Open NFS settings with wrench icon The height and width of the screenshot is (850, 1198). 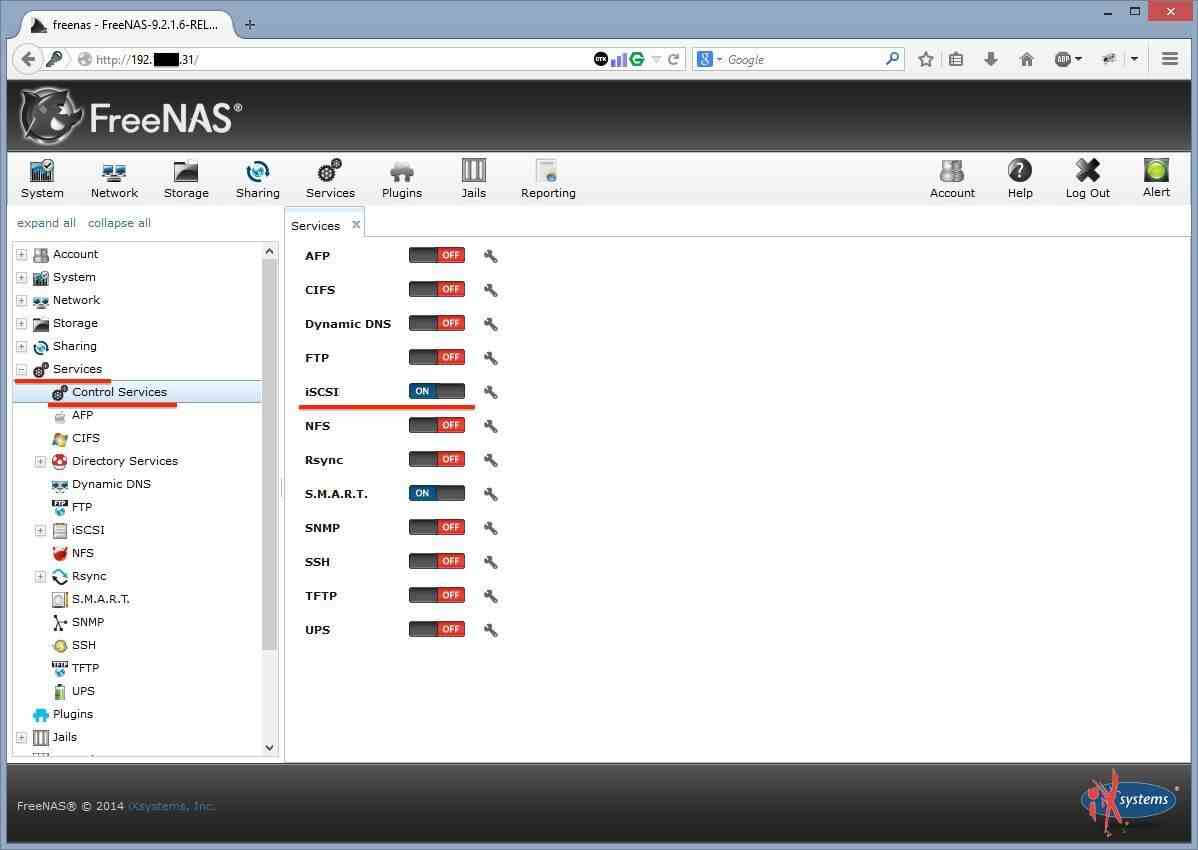click(x=491, y=426)
